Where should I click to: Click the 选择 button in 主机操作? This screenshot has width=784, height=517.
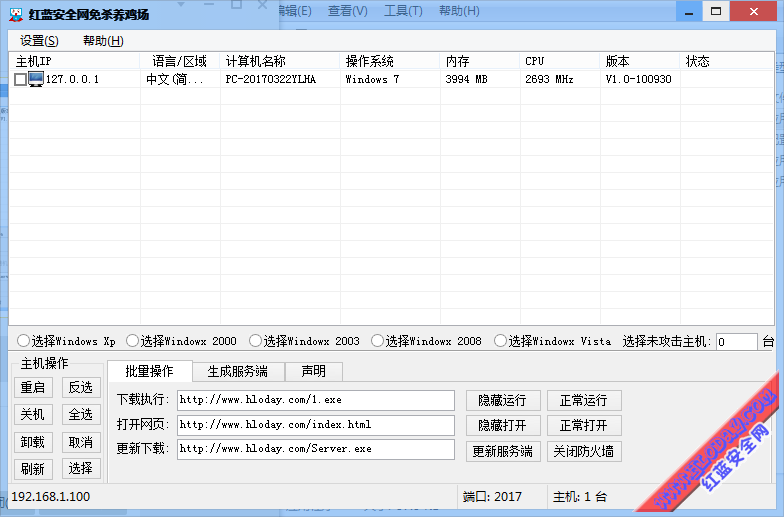click(x=81, y=468)
